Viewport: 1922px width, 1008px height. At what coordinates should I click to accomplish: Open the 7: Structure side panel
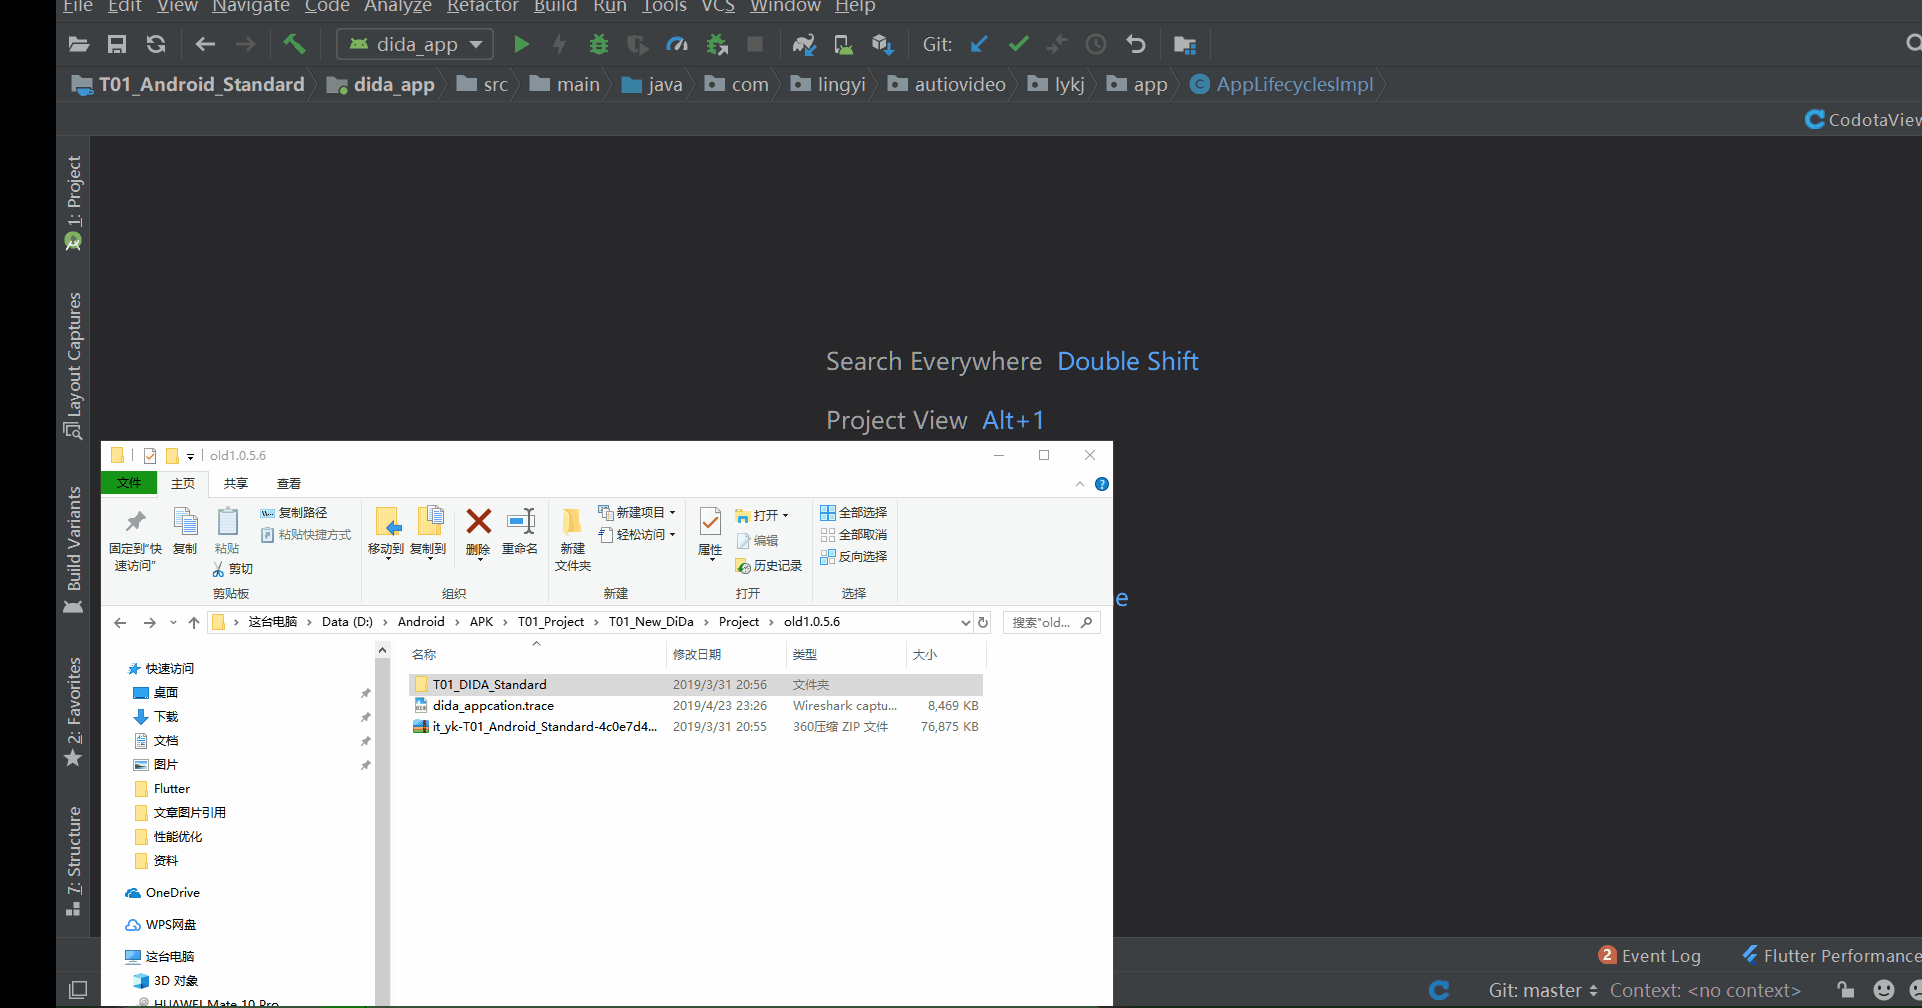tap(73, 860)
